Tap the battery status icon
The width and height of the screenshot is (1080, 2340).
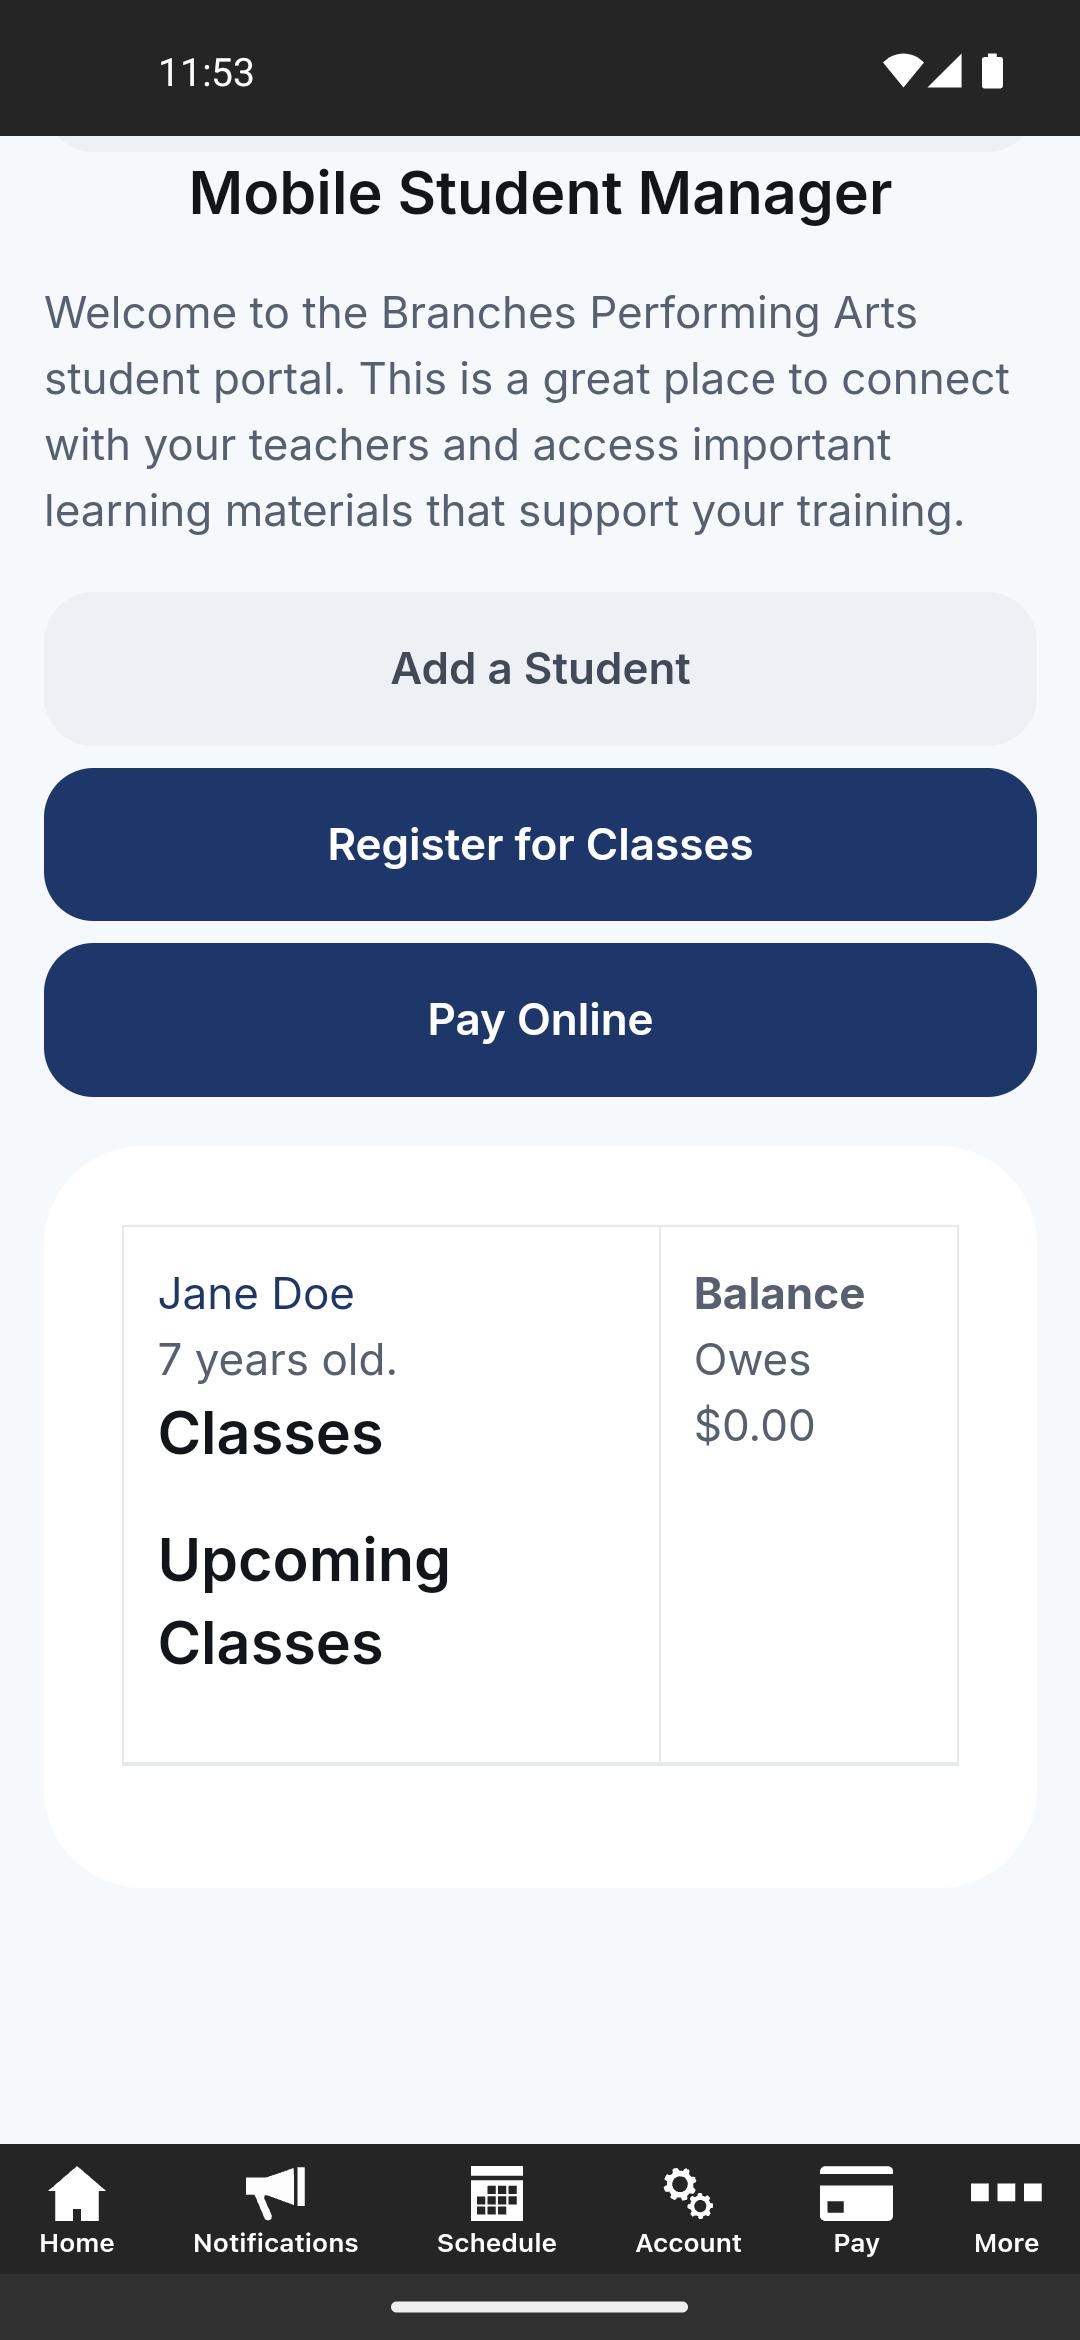click(992, 71)
